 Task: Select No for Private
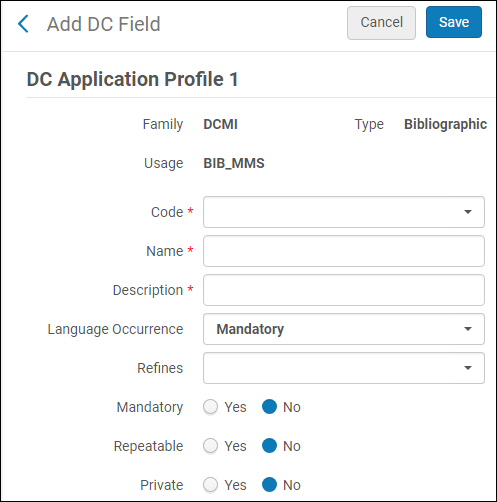click(269, 485)
